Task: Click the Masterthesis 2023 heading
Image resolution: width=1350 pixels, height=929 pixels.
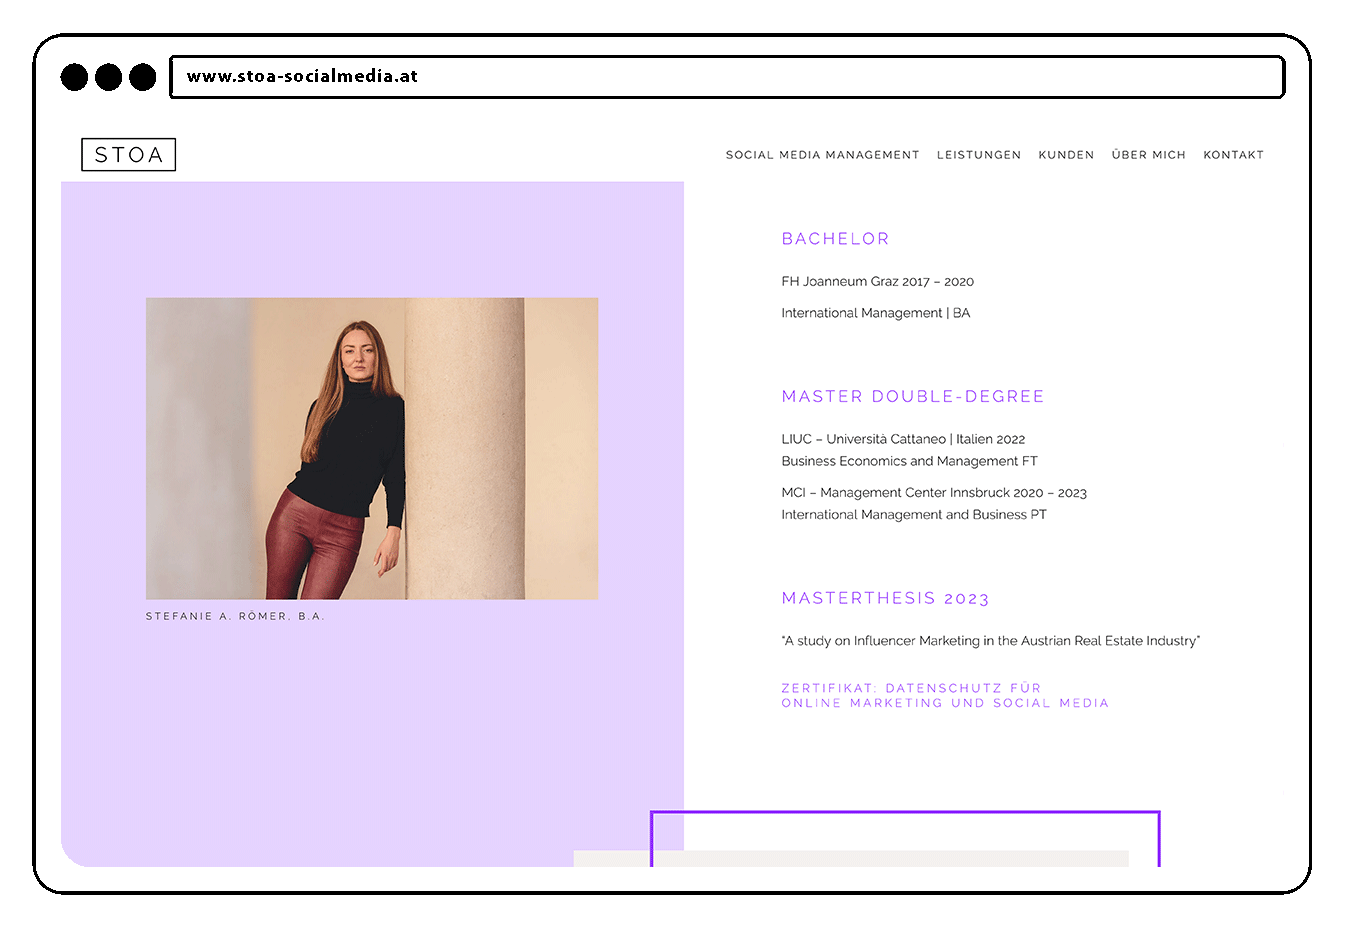Action: (885, 599)
